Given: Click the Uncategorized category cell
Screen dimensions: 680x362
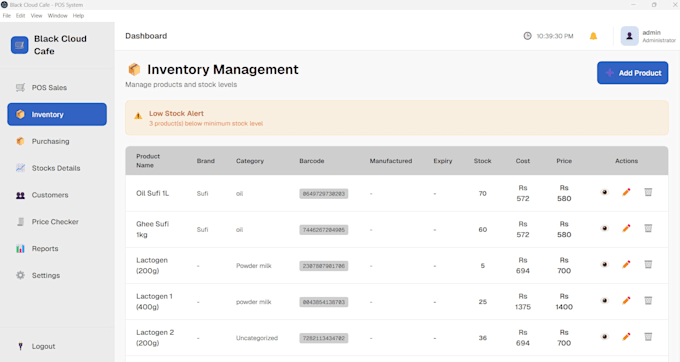Looking at the screenshot, I should [257, 338].
